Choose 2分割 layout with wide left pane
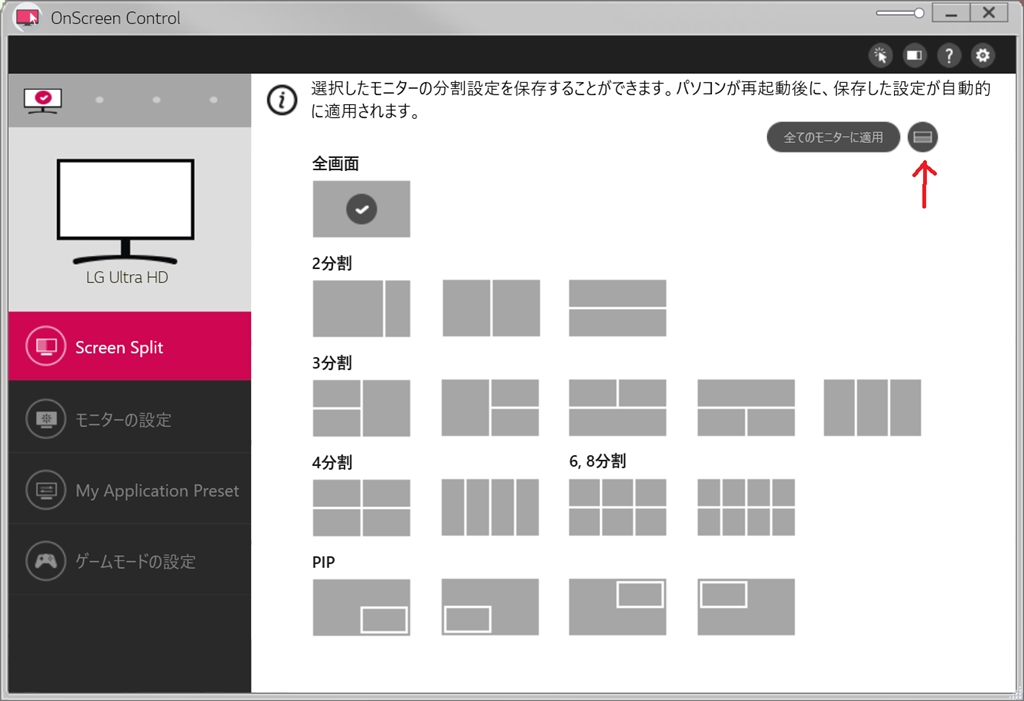1024x701 pixels. click(361, 308)
